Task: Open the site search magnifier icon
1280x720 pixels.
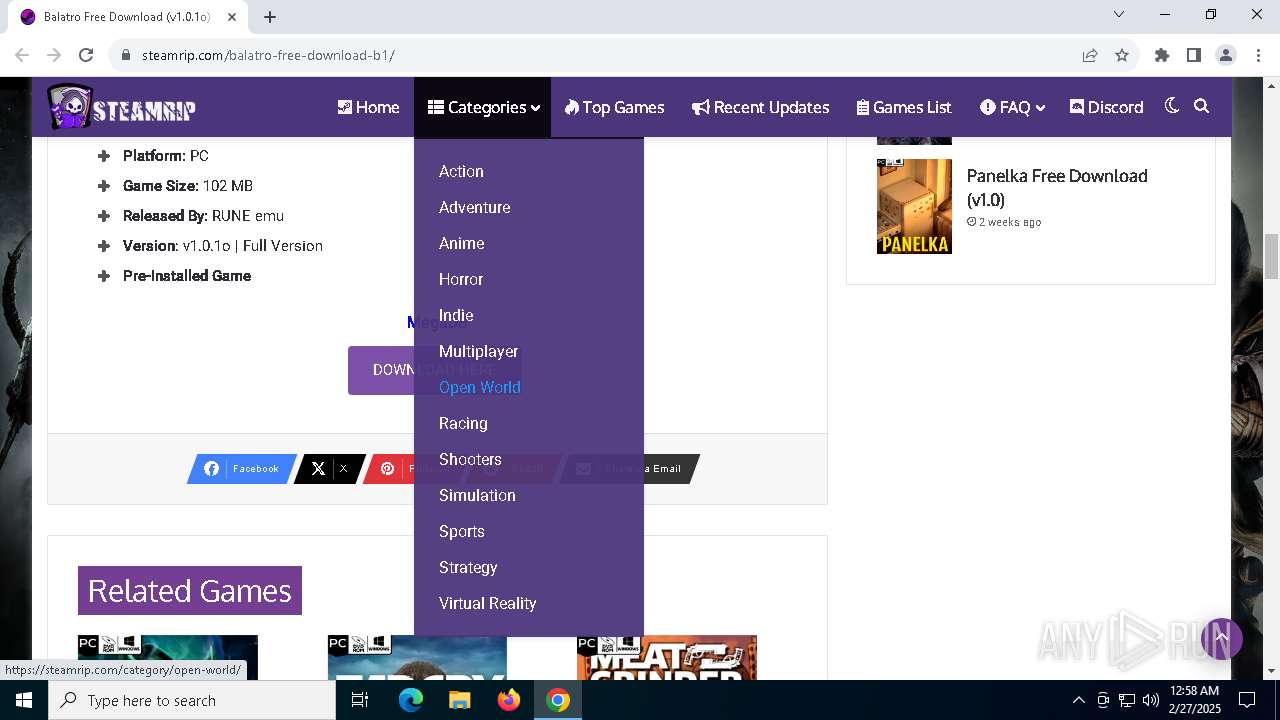Action: [x=1202, y=106]
